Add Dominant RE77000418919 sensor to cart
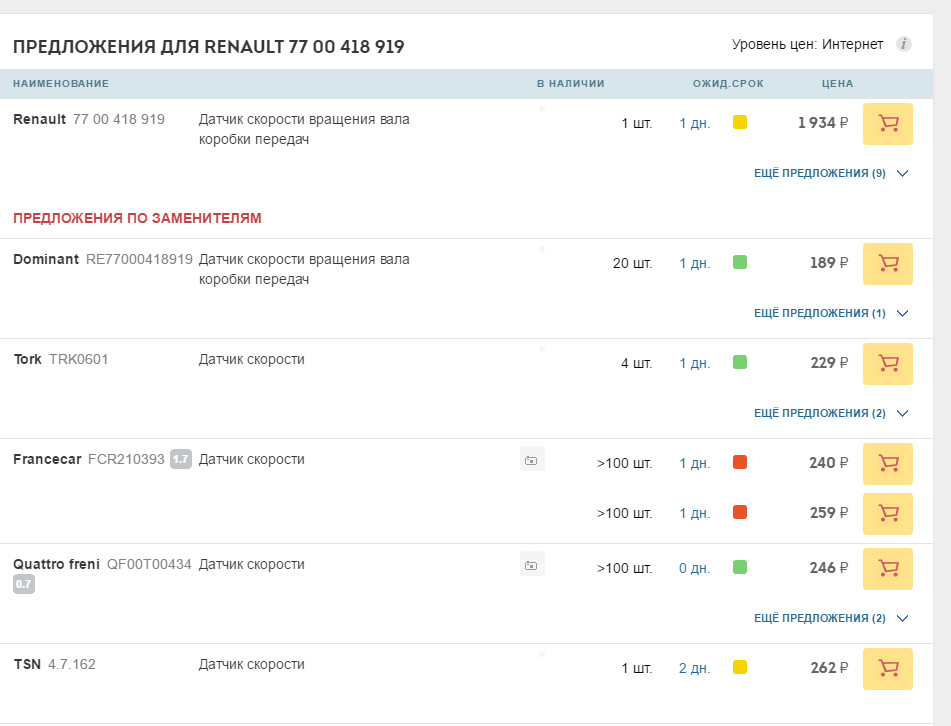951x726 pixels. point(887,264)
